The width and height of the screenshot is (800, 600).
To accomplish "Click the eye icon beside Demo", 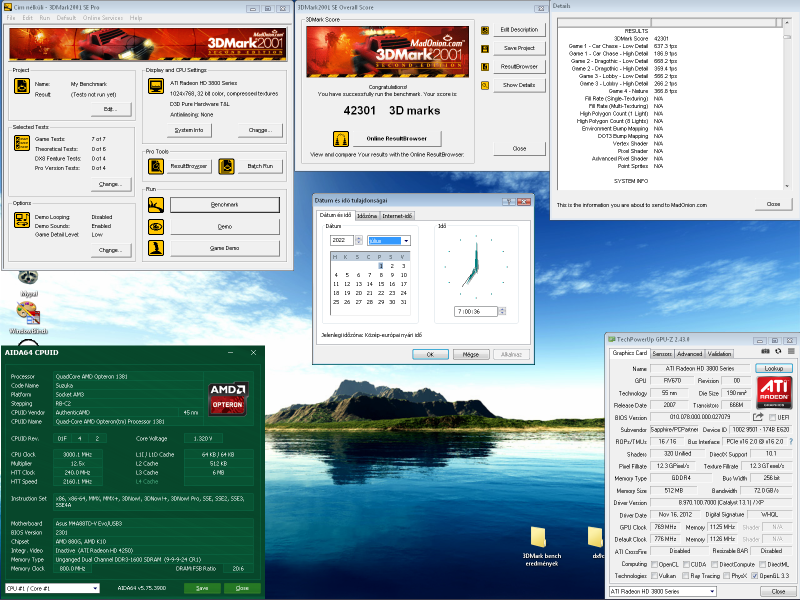I will [156, 227].
